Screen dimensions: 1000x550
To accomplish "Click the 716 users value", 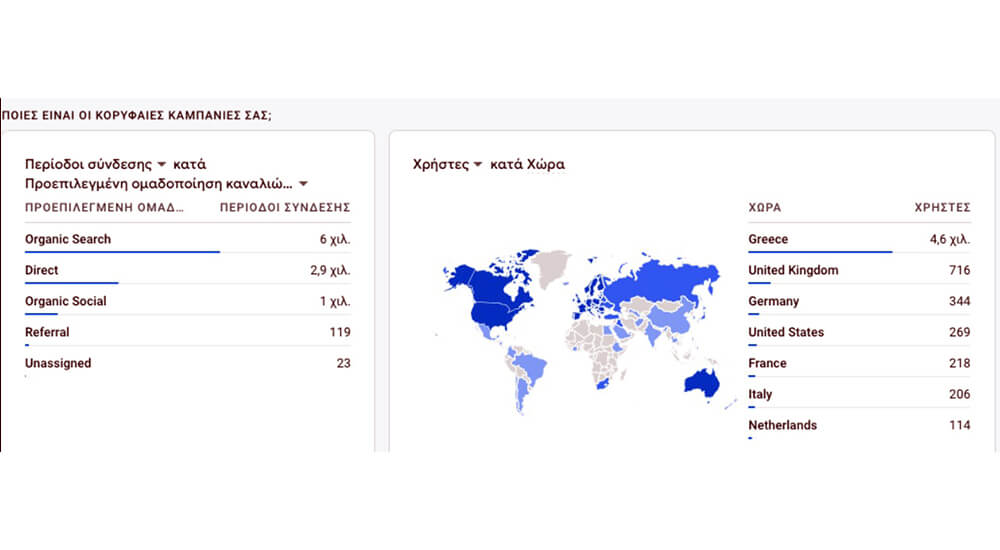I will 960,270.
